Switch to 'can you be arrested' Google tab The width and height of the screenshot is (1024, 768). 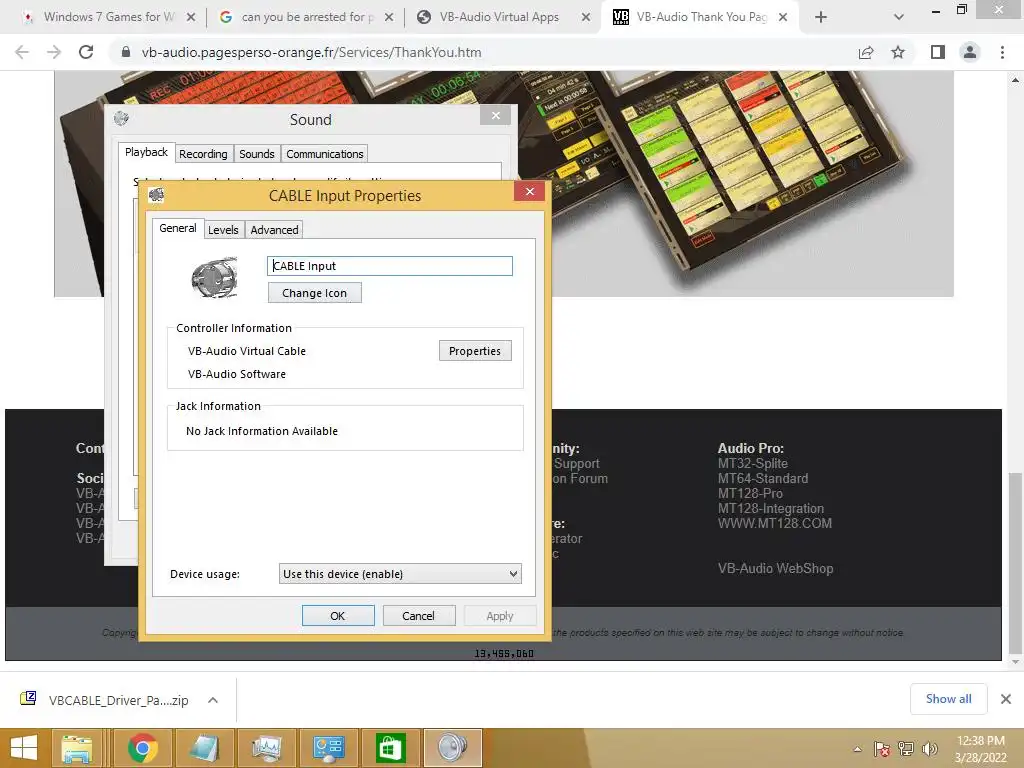306,17
